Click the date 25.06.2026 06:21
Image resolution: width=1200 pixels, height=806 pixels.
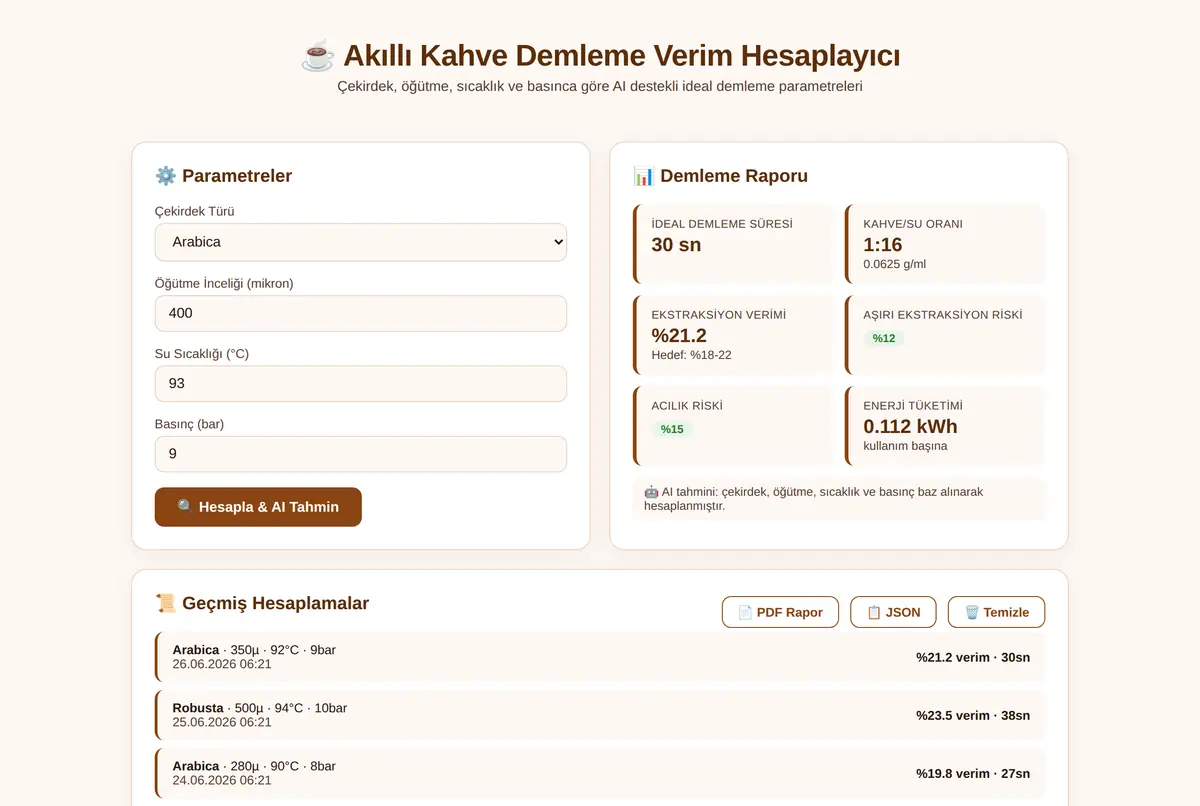pos(222,722)
